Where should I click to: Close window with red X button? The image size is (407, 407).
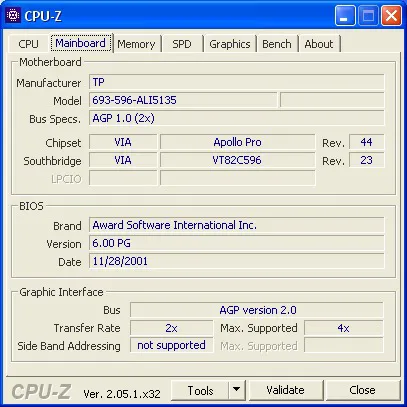point(391,15)
